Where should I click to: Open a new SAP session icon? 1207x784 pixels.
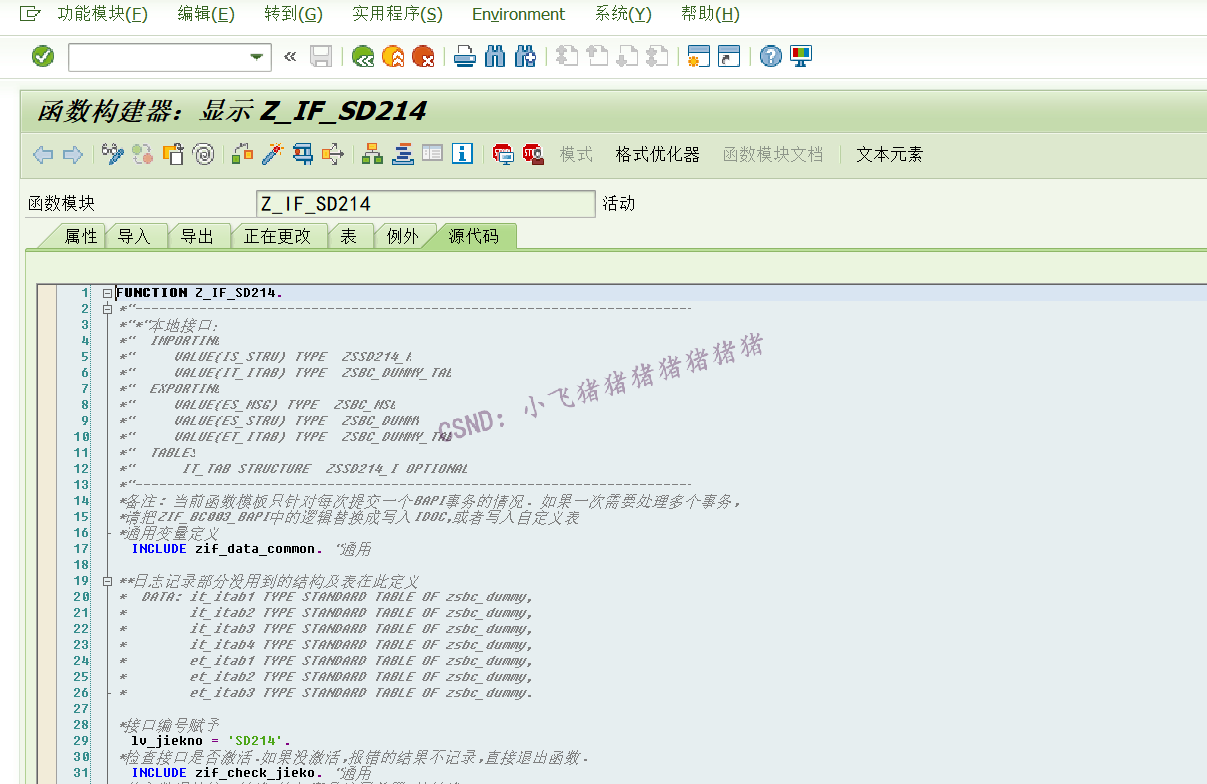click(x=697, y=57)
